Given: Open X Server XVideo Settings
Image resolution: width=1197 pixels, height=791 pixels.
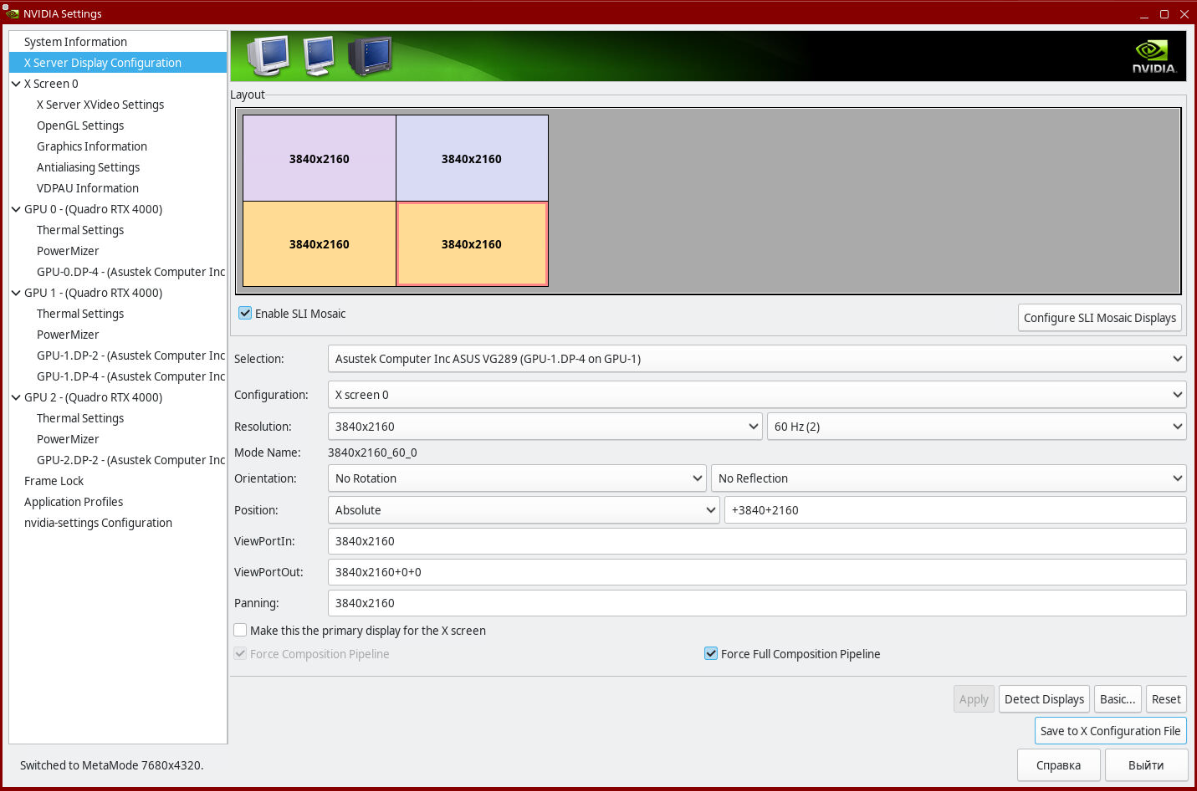Looking at the screenshot, I should coord(100,105).
